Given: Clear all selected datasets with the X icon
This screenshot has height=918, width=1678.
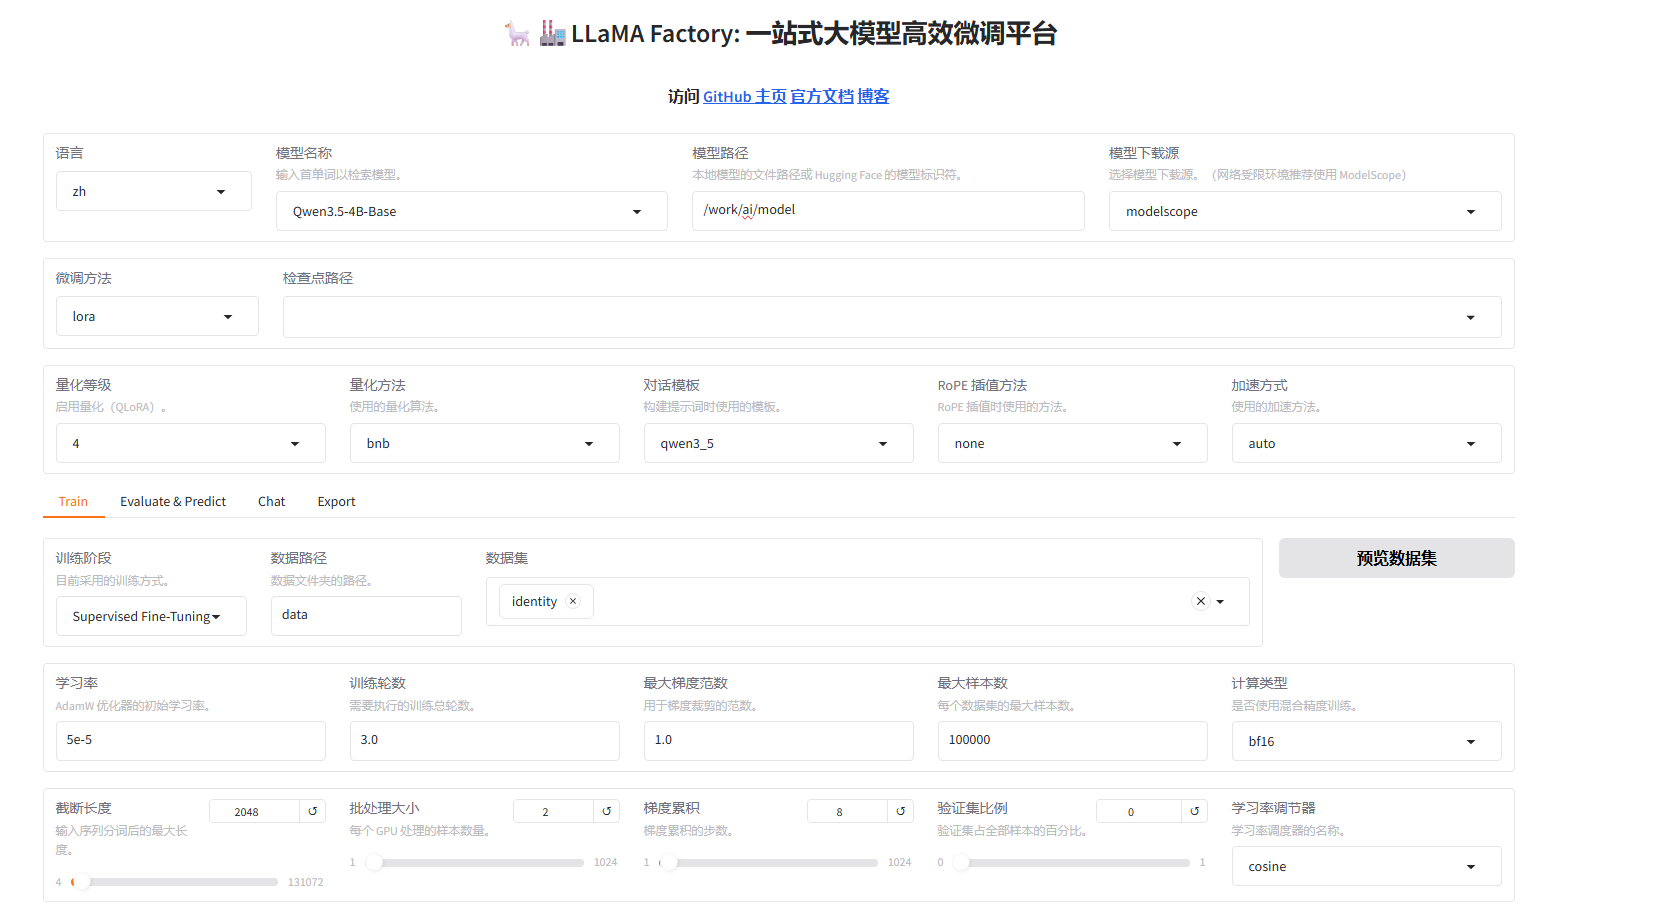Looking at the screenshot, I should (1201, 601).
